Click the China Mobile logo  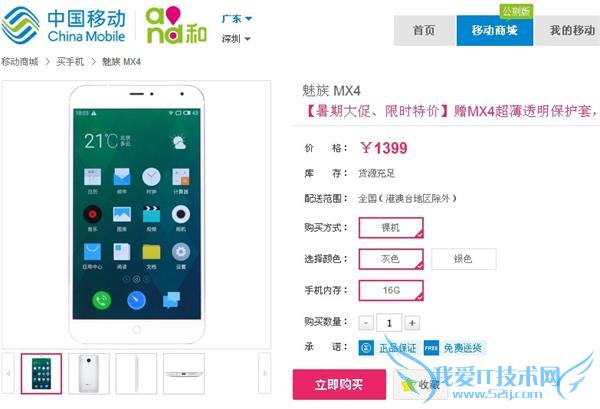pyautogui.click(x=64, y=25)
